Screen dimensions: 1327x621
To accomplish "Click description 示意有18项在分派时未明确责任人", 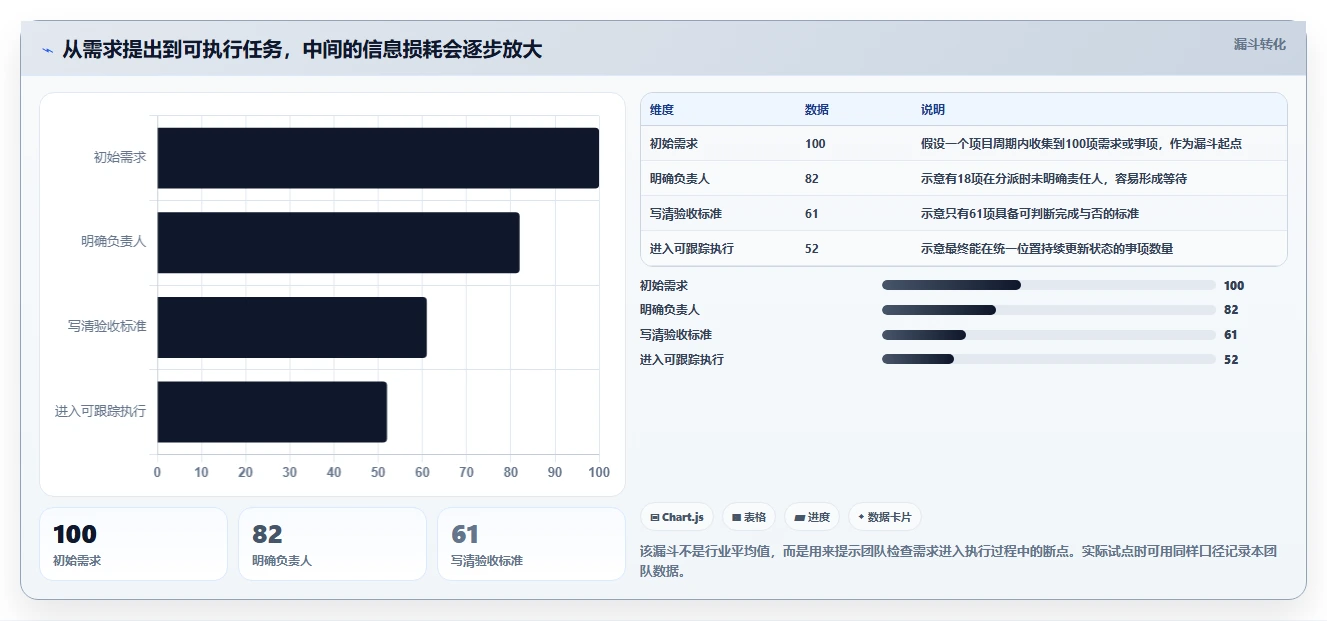I will 1054,179.
